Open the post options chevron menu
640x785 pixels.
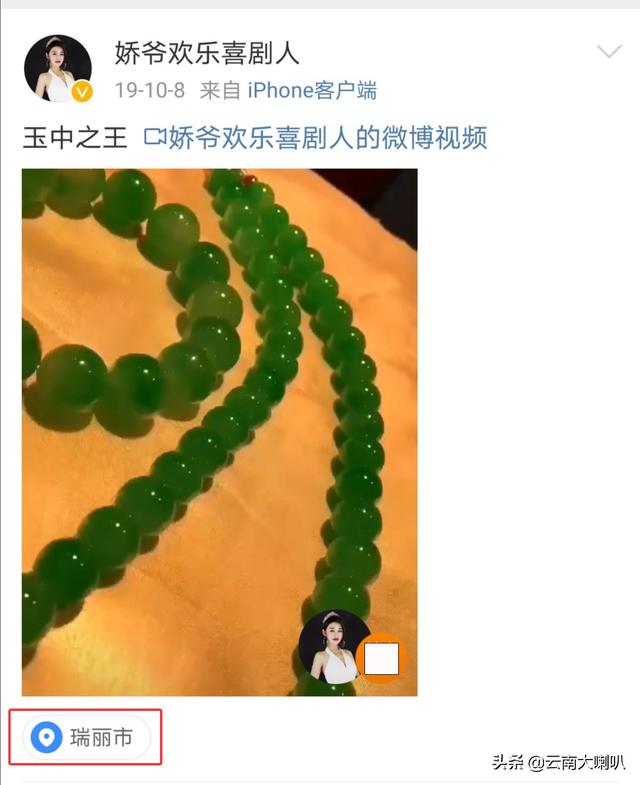pyautogui.click(x=609, y=51)
